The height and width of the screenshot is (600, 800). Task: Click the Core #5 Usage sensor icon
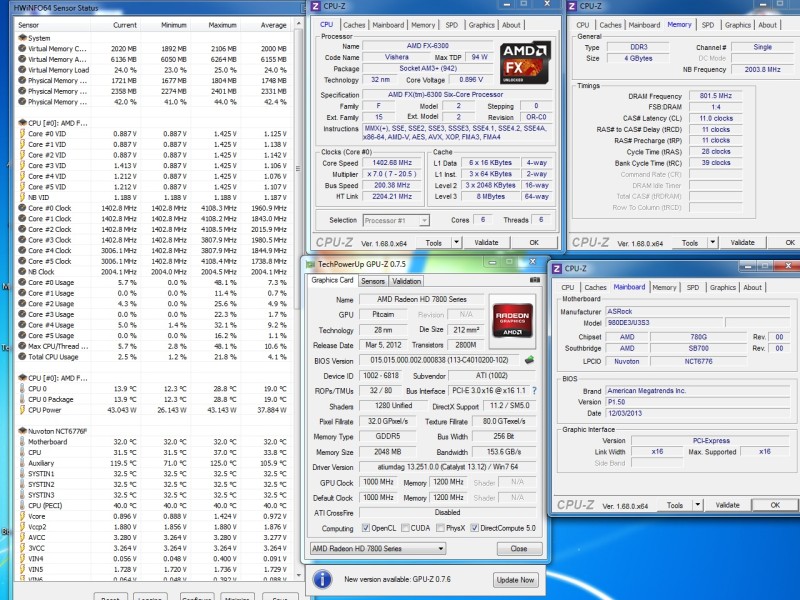tap(22, 336)
